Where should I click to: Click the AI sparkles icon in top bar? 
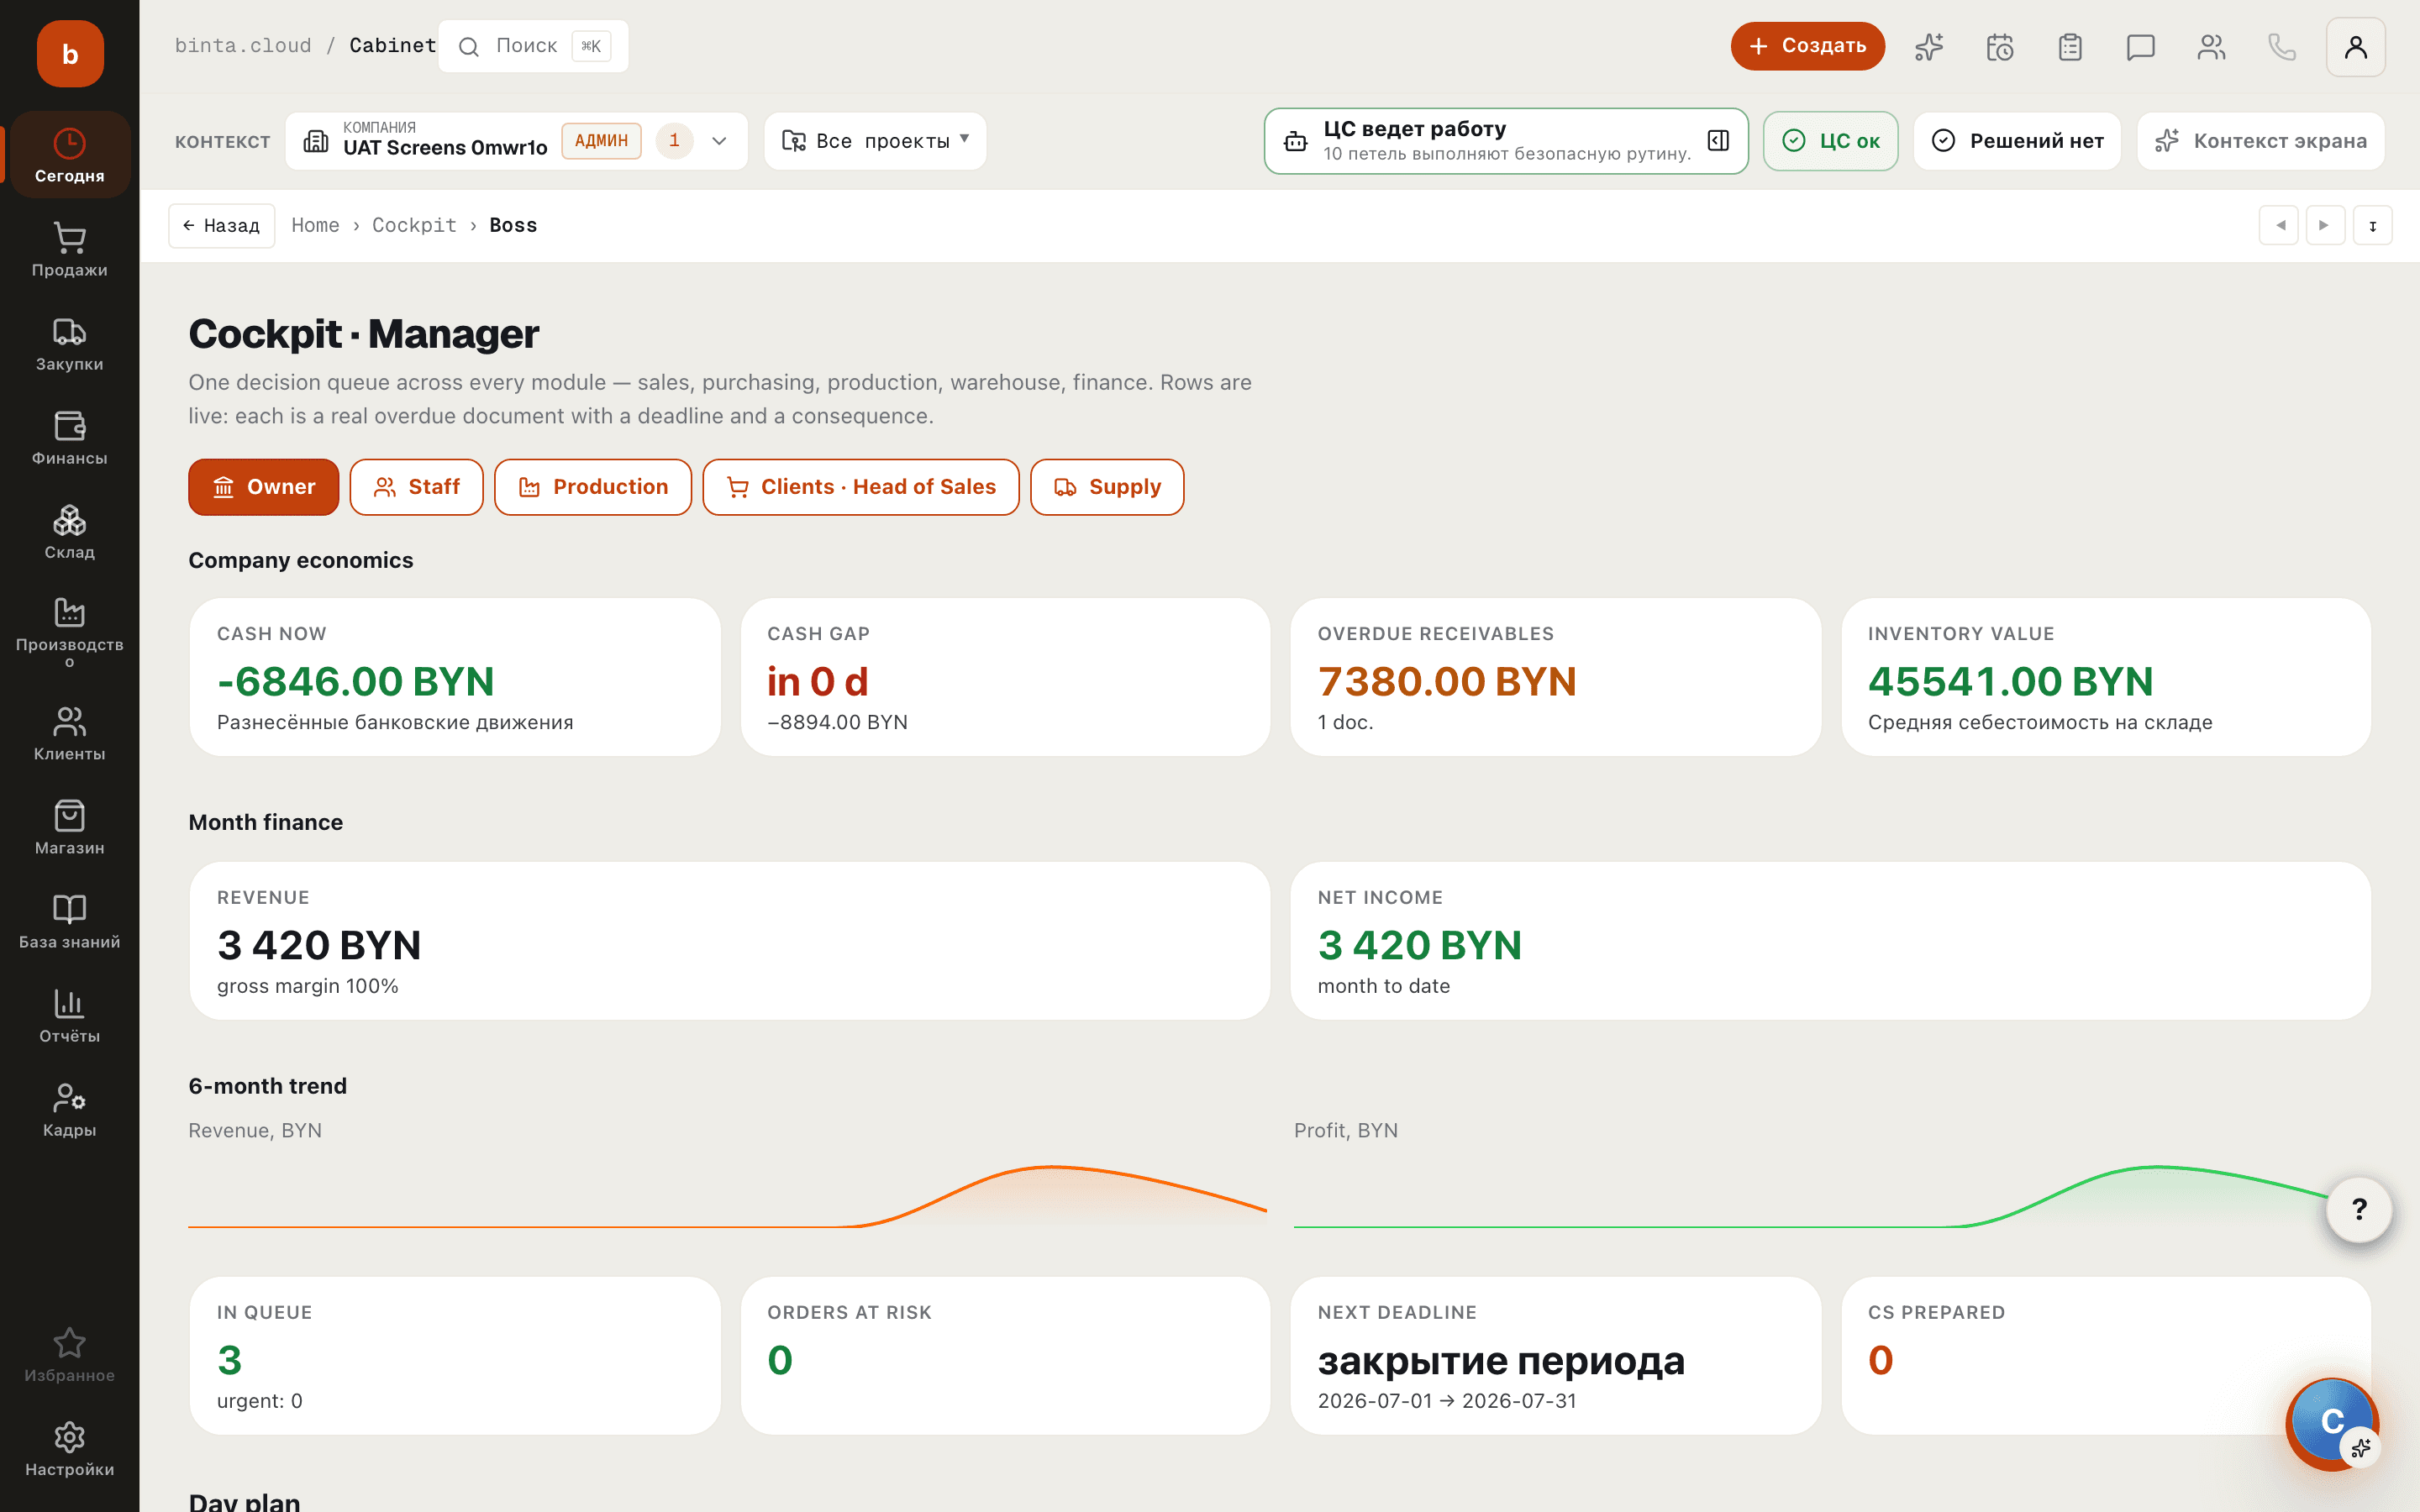click(x=1929, y=47)
